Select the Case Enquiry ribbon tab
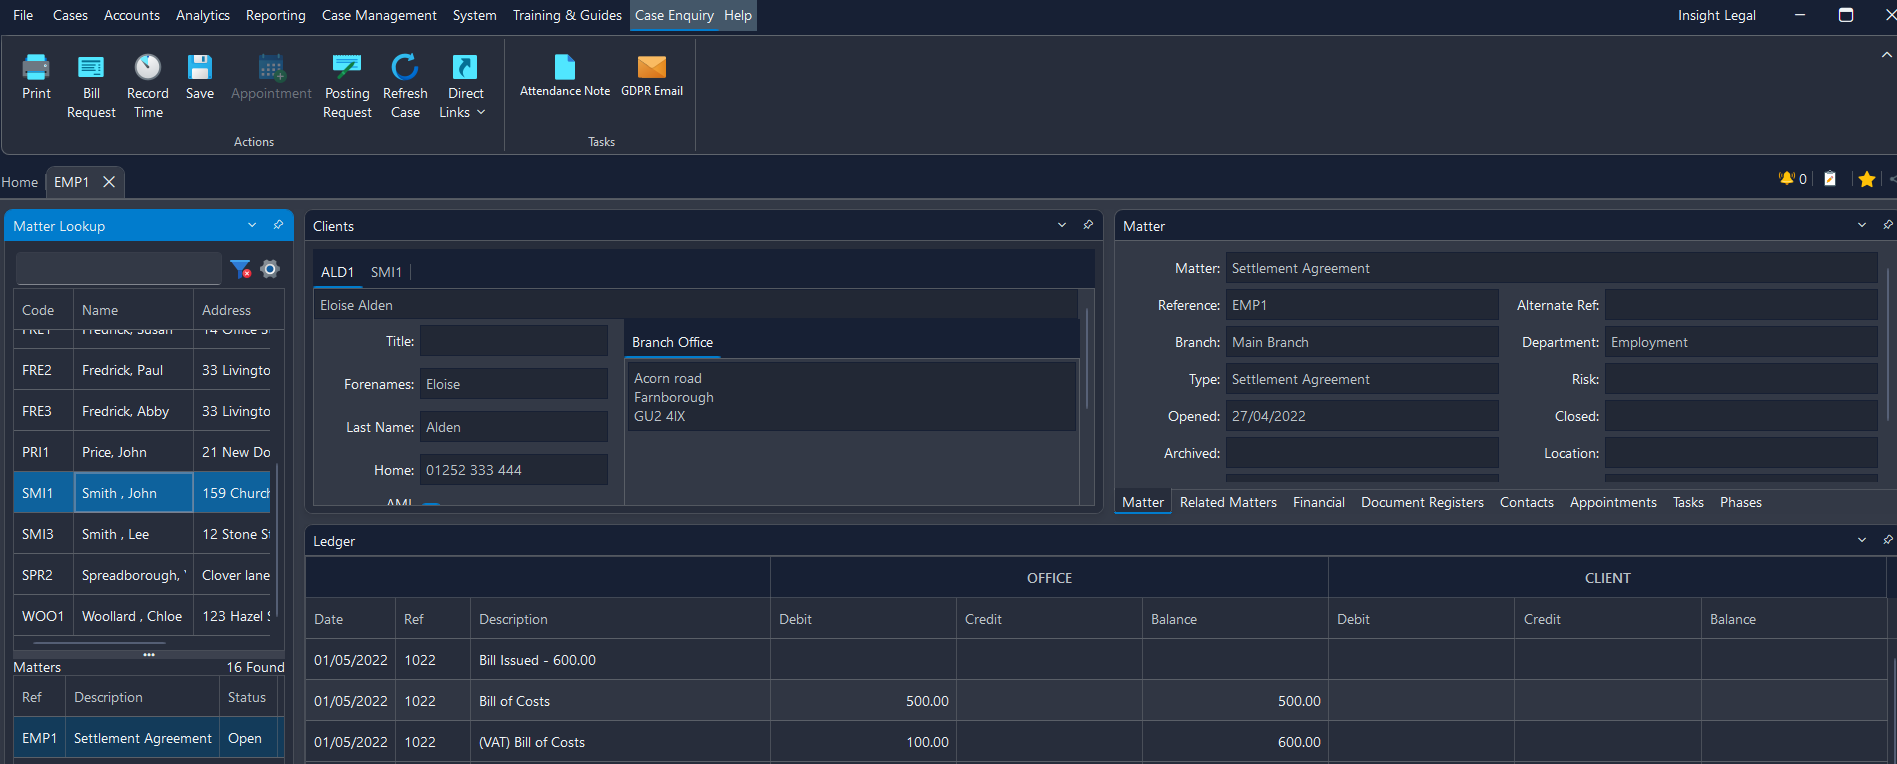Image resolution: width=1897 pixels, height=764 pixels. click(674, 15)
